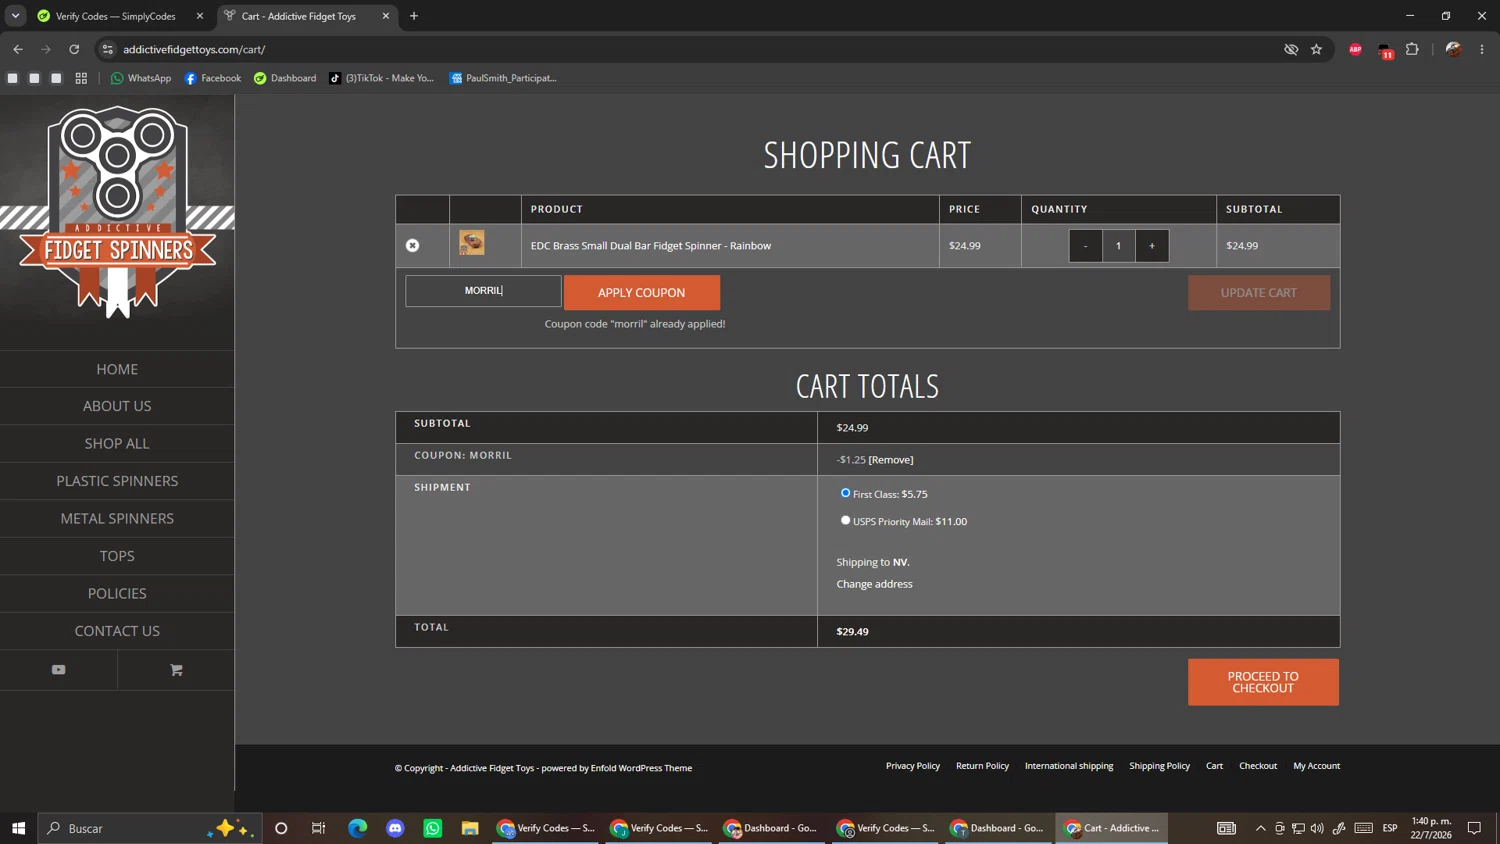
Task: Open My Account in the footer
Action: pyautogui.click(x=1317, y=766)
